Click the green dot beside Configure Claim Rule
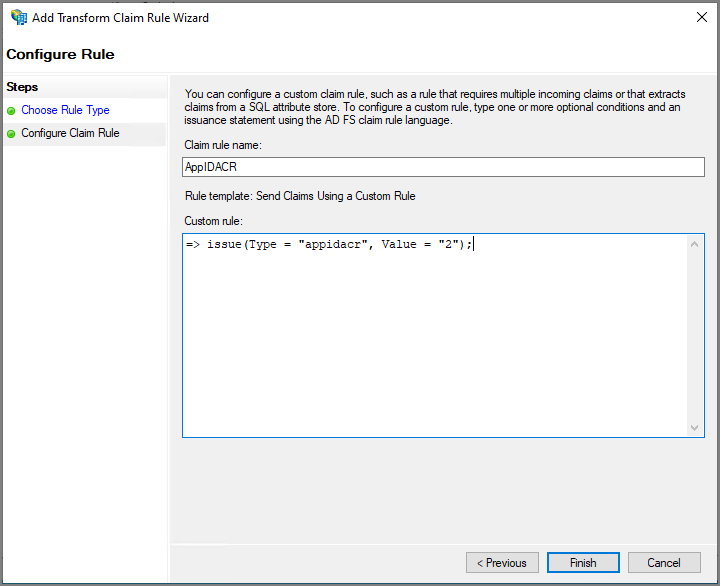This screenshot has height=586, width=720. point(11,134)
